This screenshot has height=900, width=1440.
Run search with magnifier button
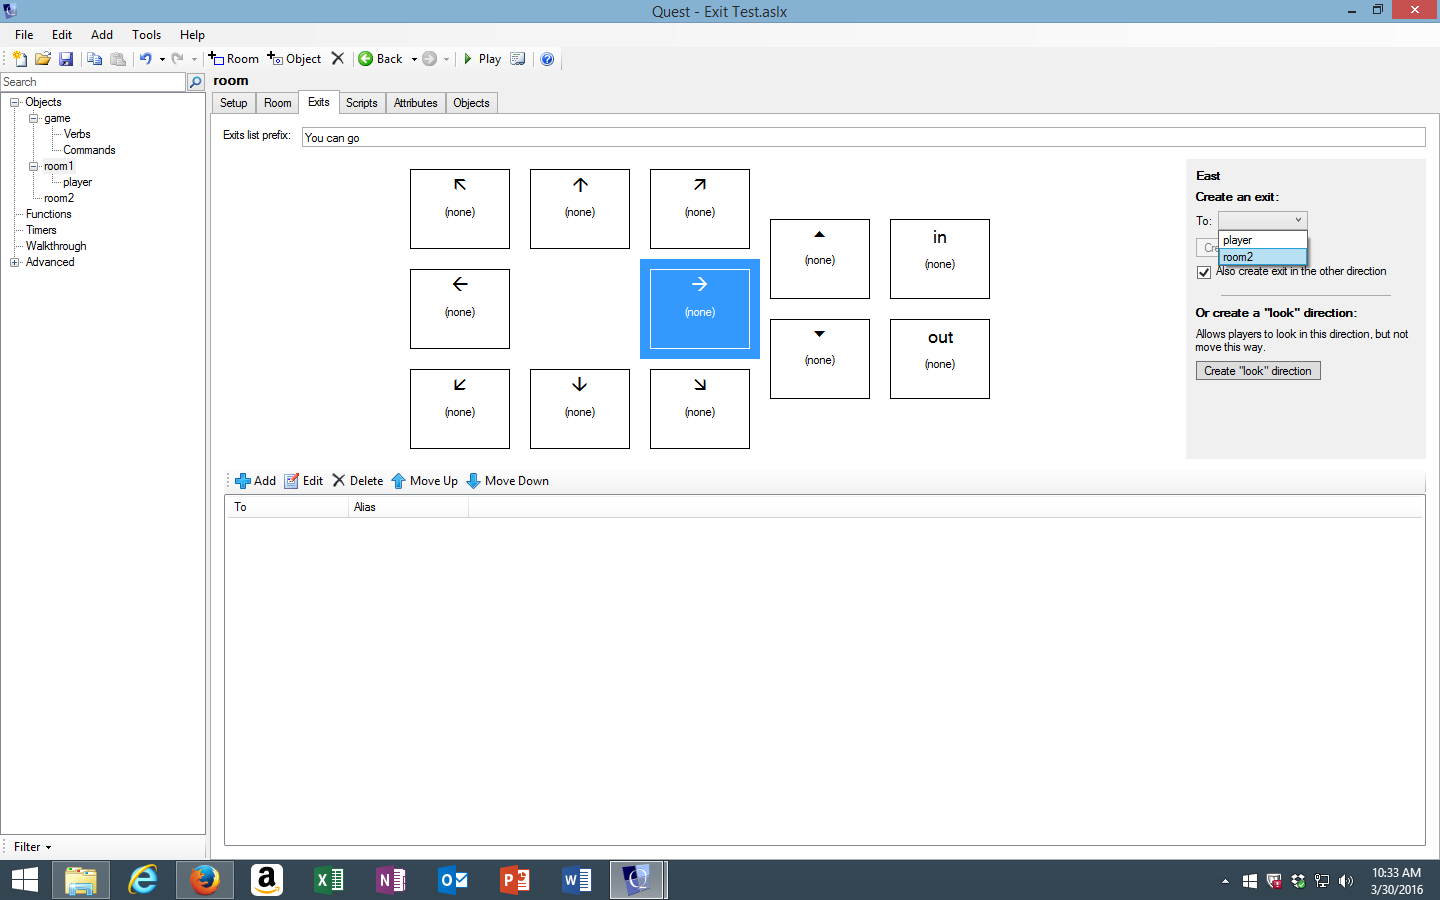point(196,82)
